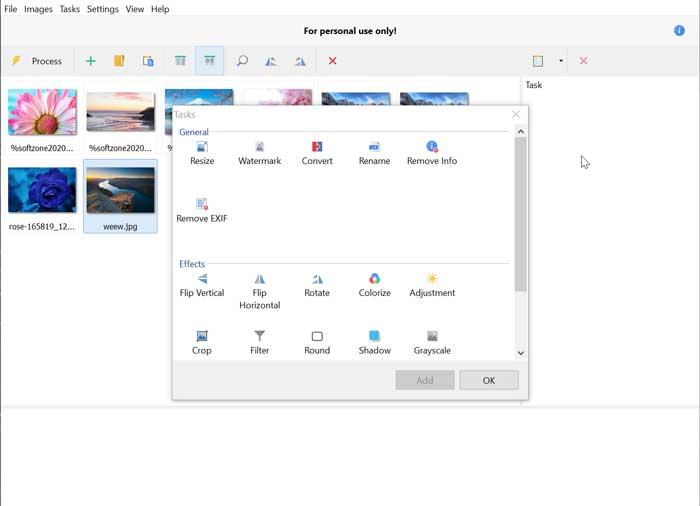Select the Crop effect
Screen dimensions: 700x506
tap(202, 343)
